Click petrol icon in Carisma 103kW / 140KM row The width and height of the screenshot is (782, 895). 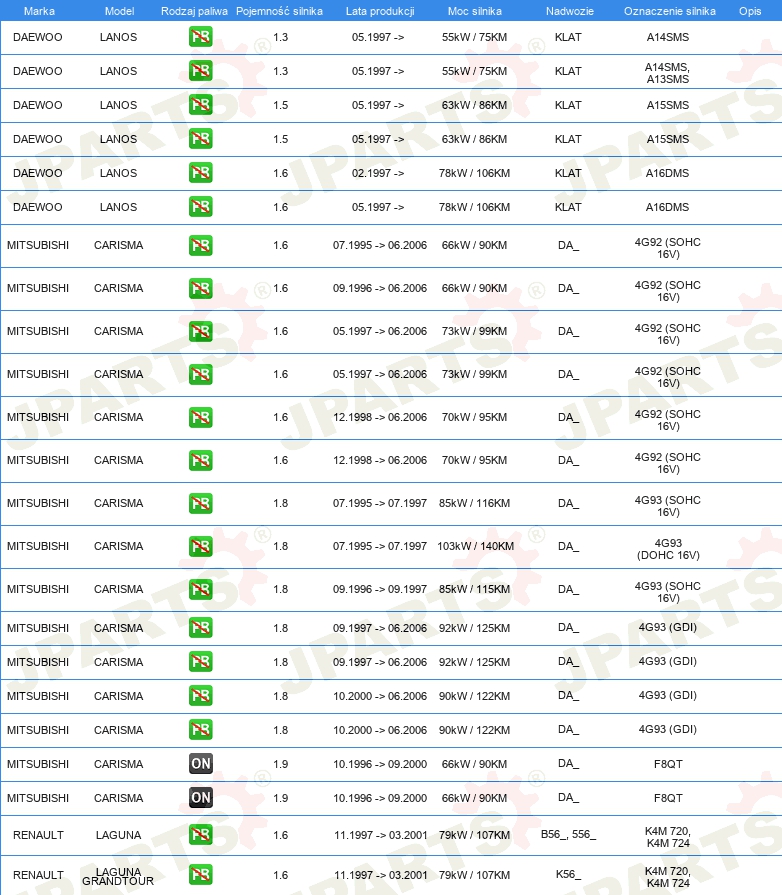[x=200, y=546]
